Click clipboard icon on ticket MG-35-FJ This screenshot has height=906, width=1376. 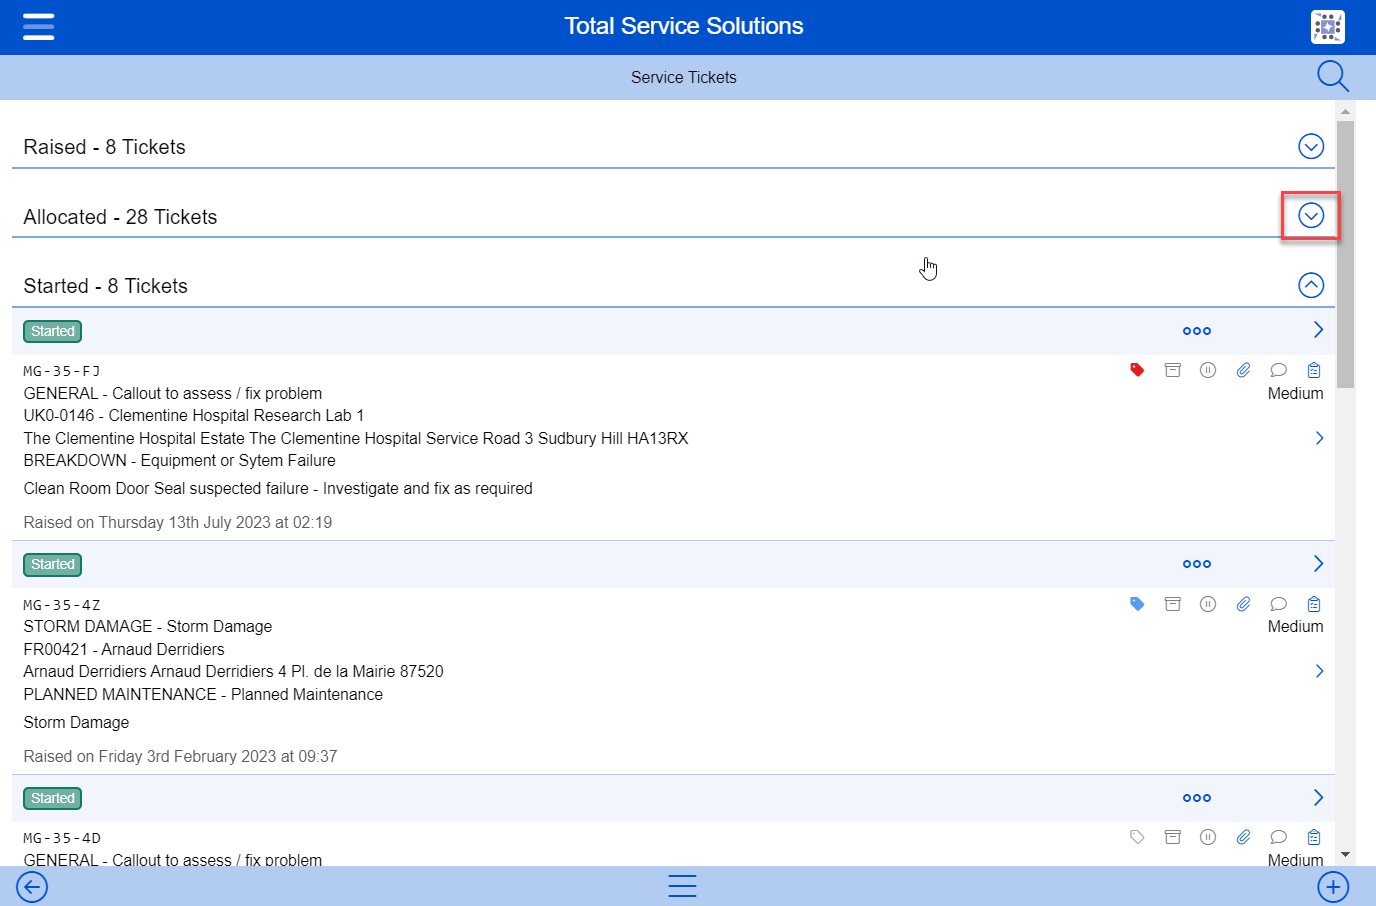pyautogui.click(x=1314, y=370)
